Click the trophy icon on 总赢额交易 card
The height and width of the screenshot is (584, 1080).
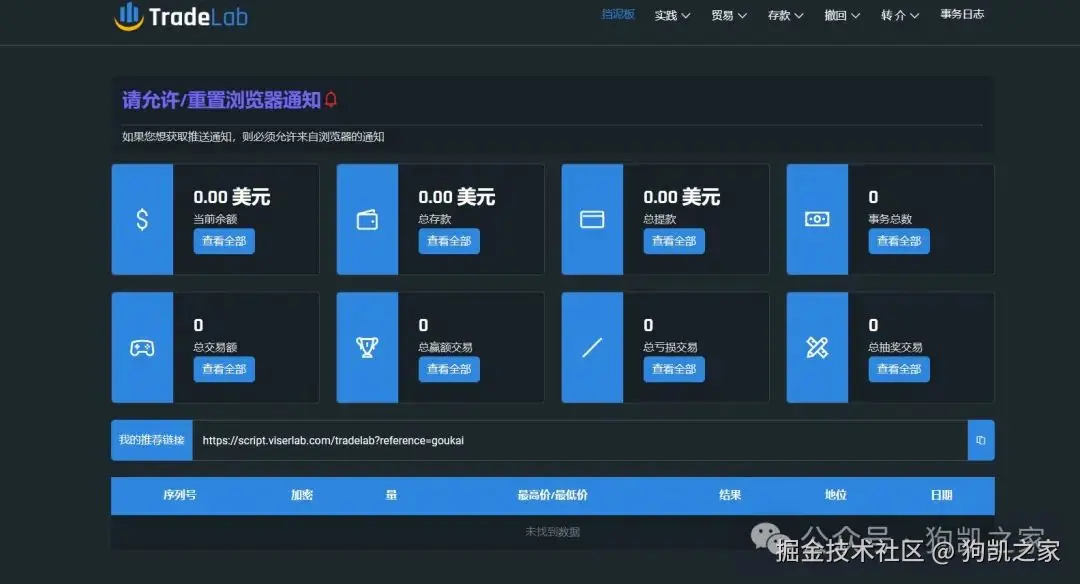[x=366, y=347]
